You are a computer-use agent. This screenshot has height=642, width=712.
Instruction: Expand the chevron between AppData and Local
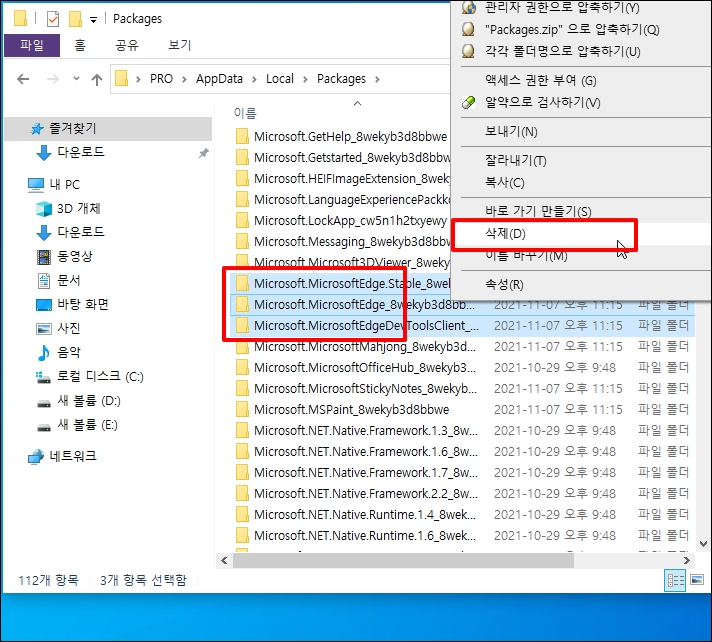click(254, 79)
